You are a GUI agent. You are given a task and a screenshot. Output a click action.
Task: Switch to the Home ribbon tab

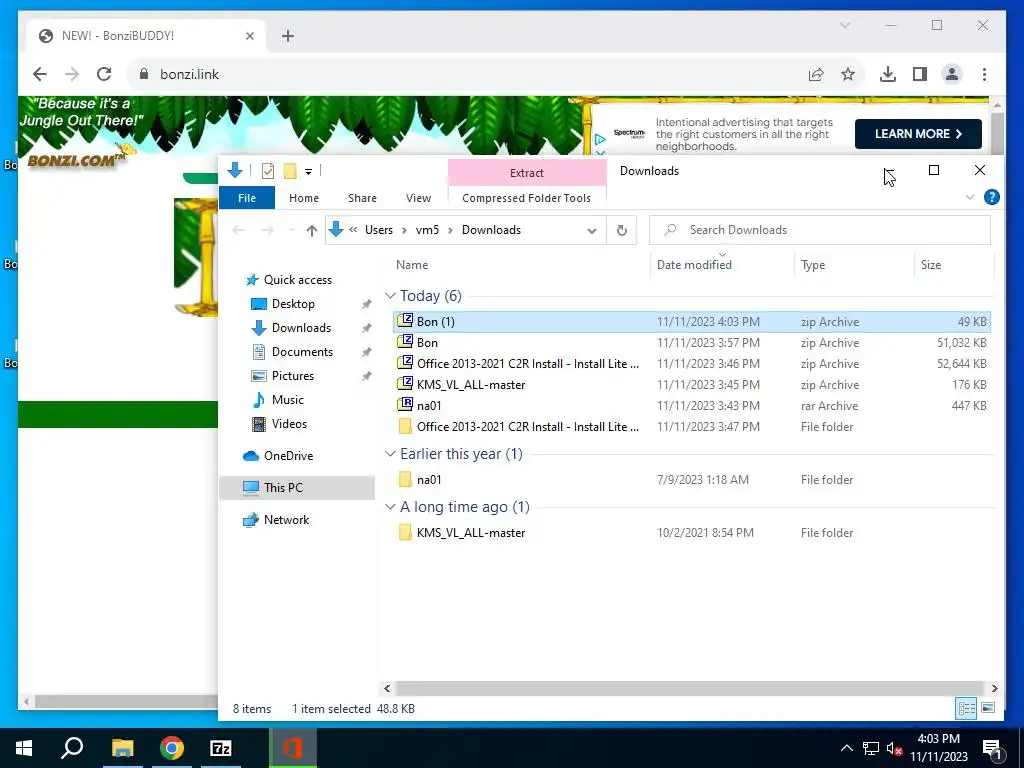pyautogui.click(x=304, y=198)
